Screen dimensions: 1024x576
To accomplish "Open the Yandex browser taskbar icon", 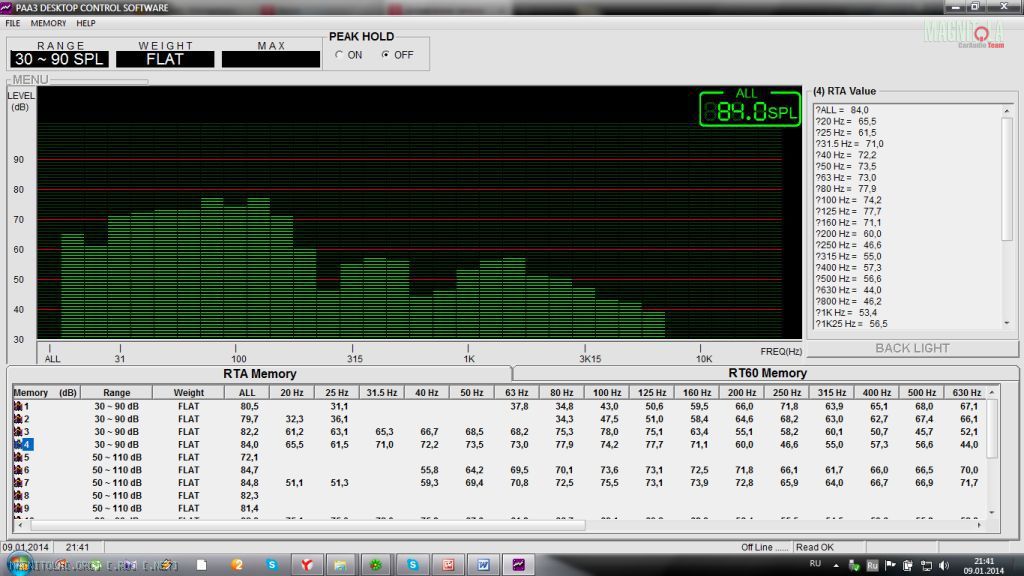I will tap(306, 565).
